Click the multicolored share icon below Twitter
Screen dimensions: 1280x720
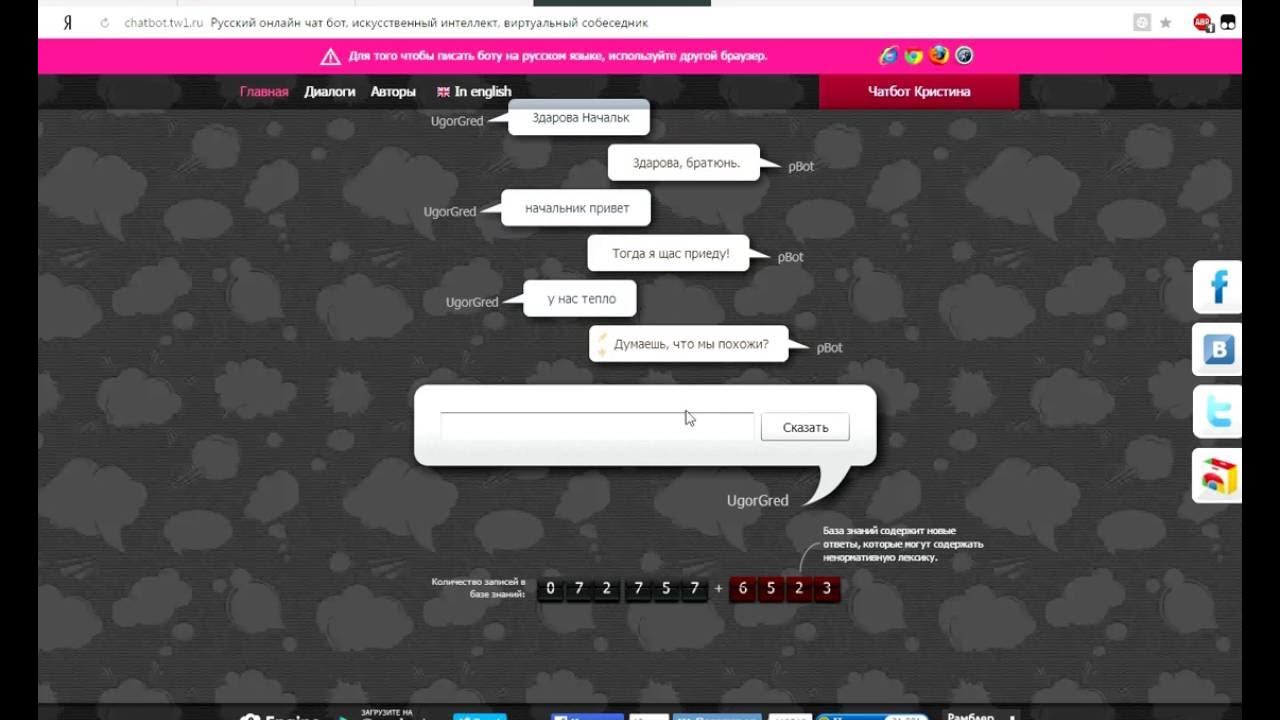pyautogui.click(x=1218, y=475)
